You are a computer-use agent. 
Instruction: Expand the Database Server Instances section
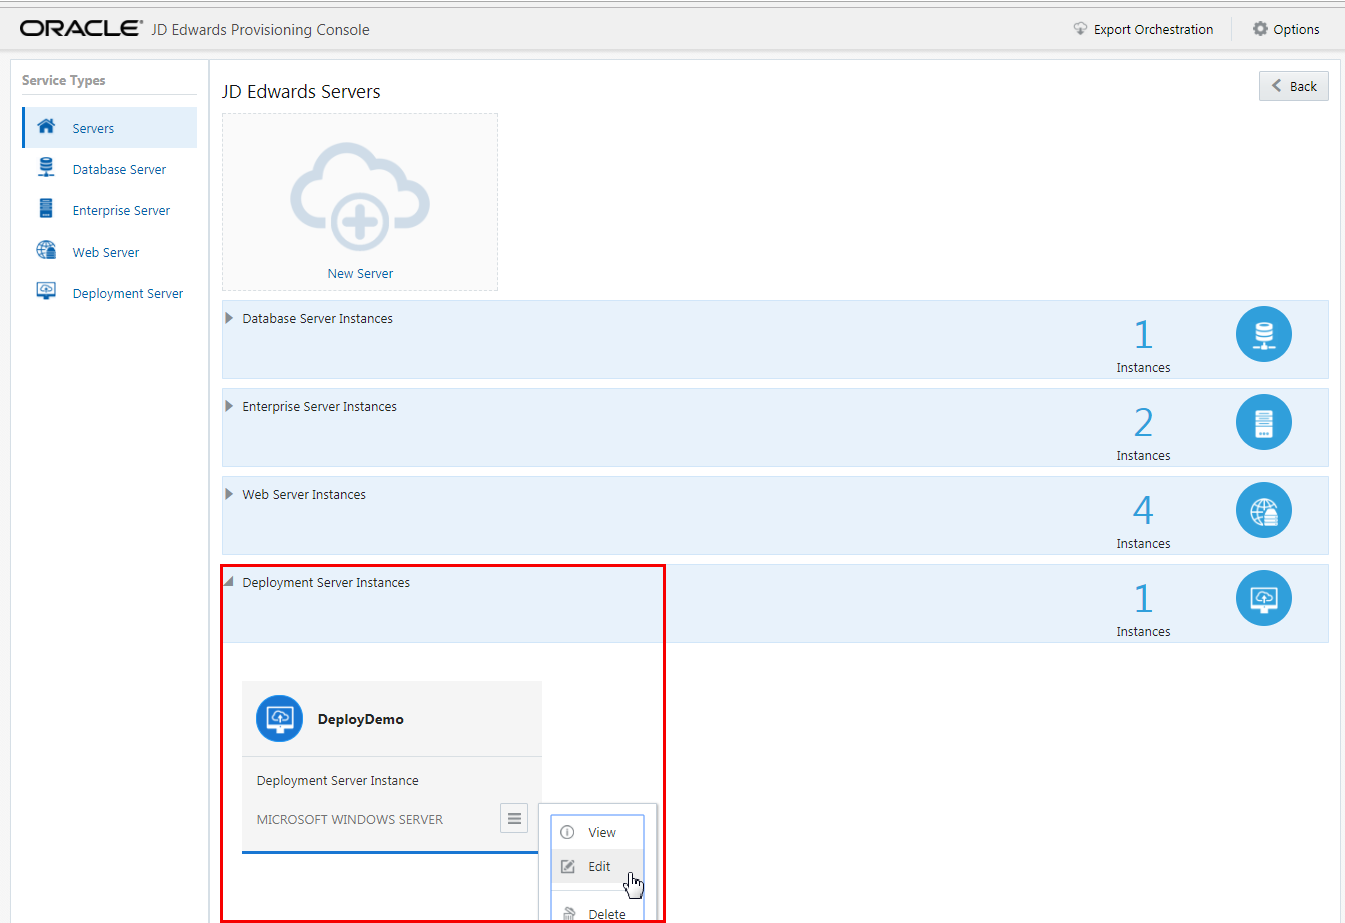coord(230,318)
